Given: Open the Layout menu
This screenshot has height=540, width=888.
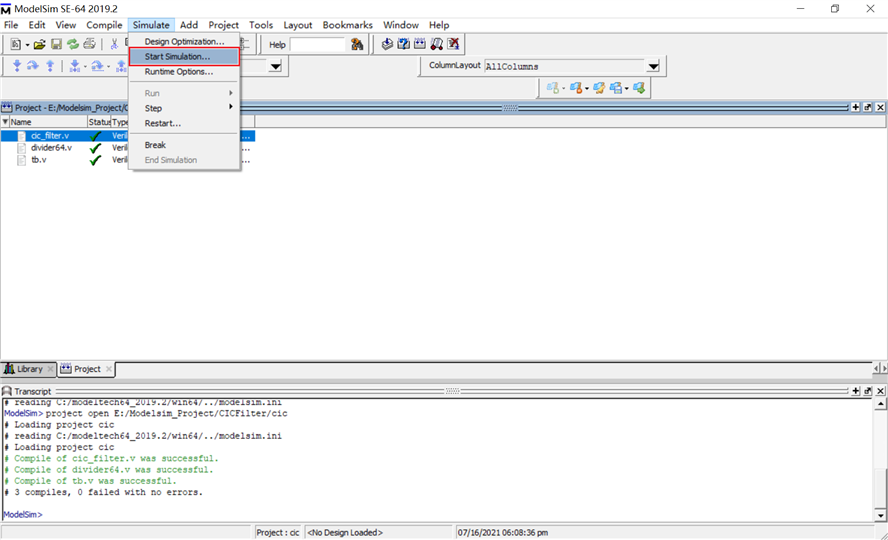Looking at the screenshot, I should (x=298, y=25).
